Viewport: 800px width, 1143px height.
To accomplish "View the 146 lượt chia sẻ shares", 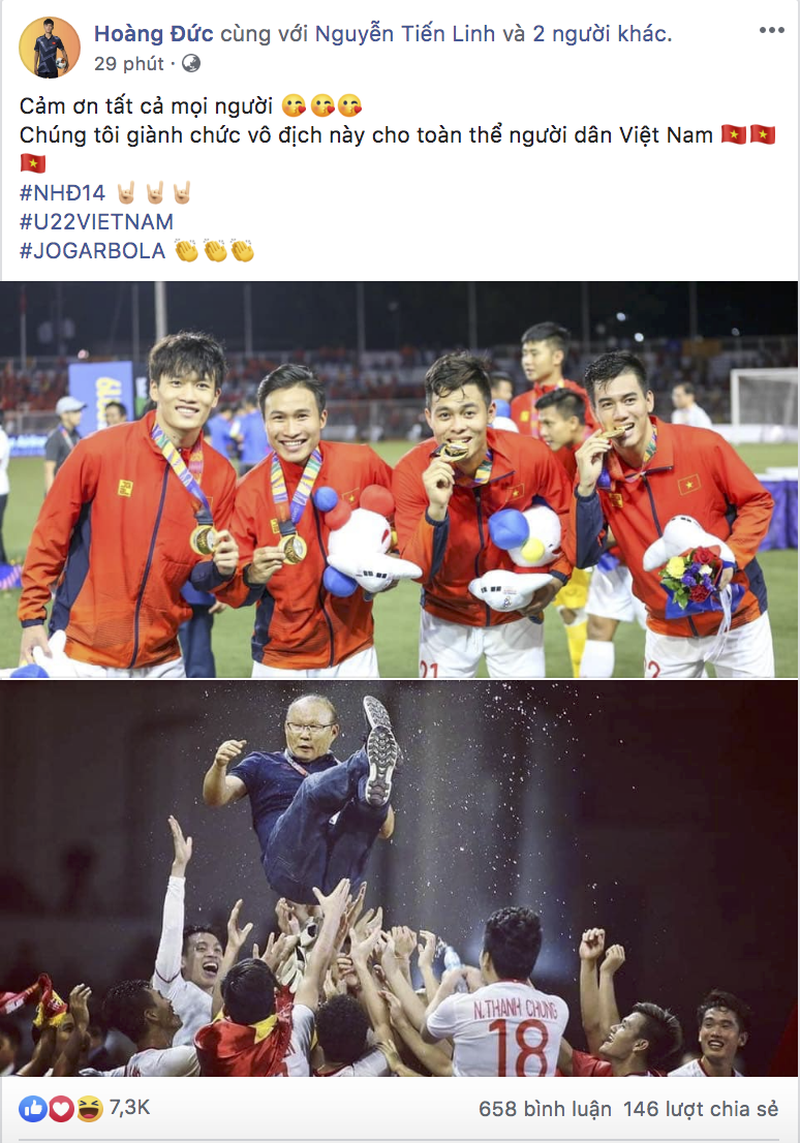I will [x=701, y=1109].
